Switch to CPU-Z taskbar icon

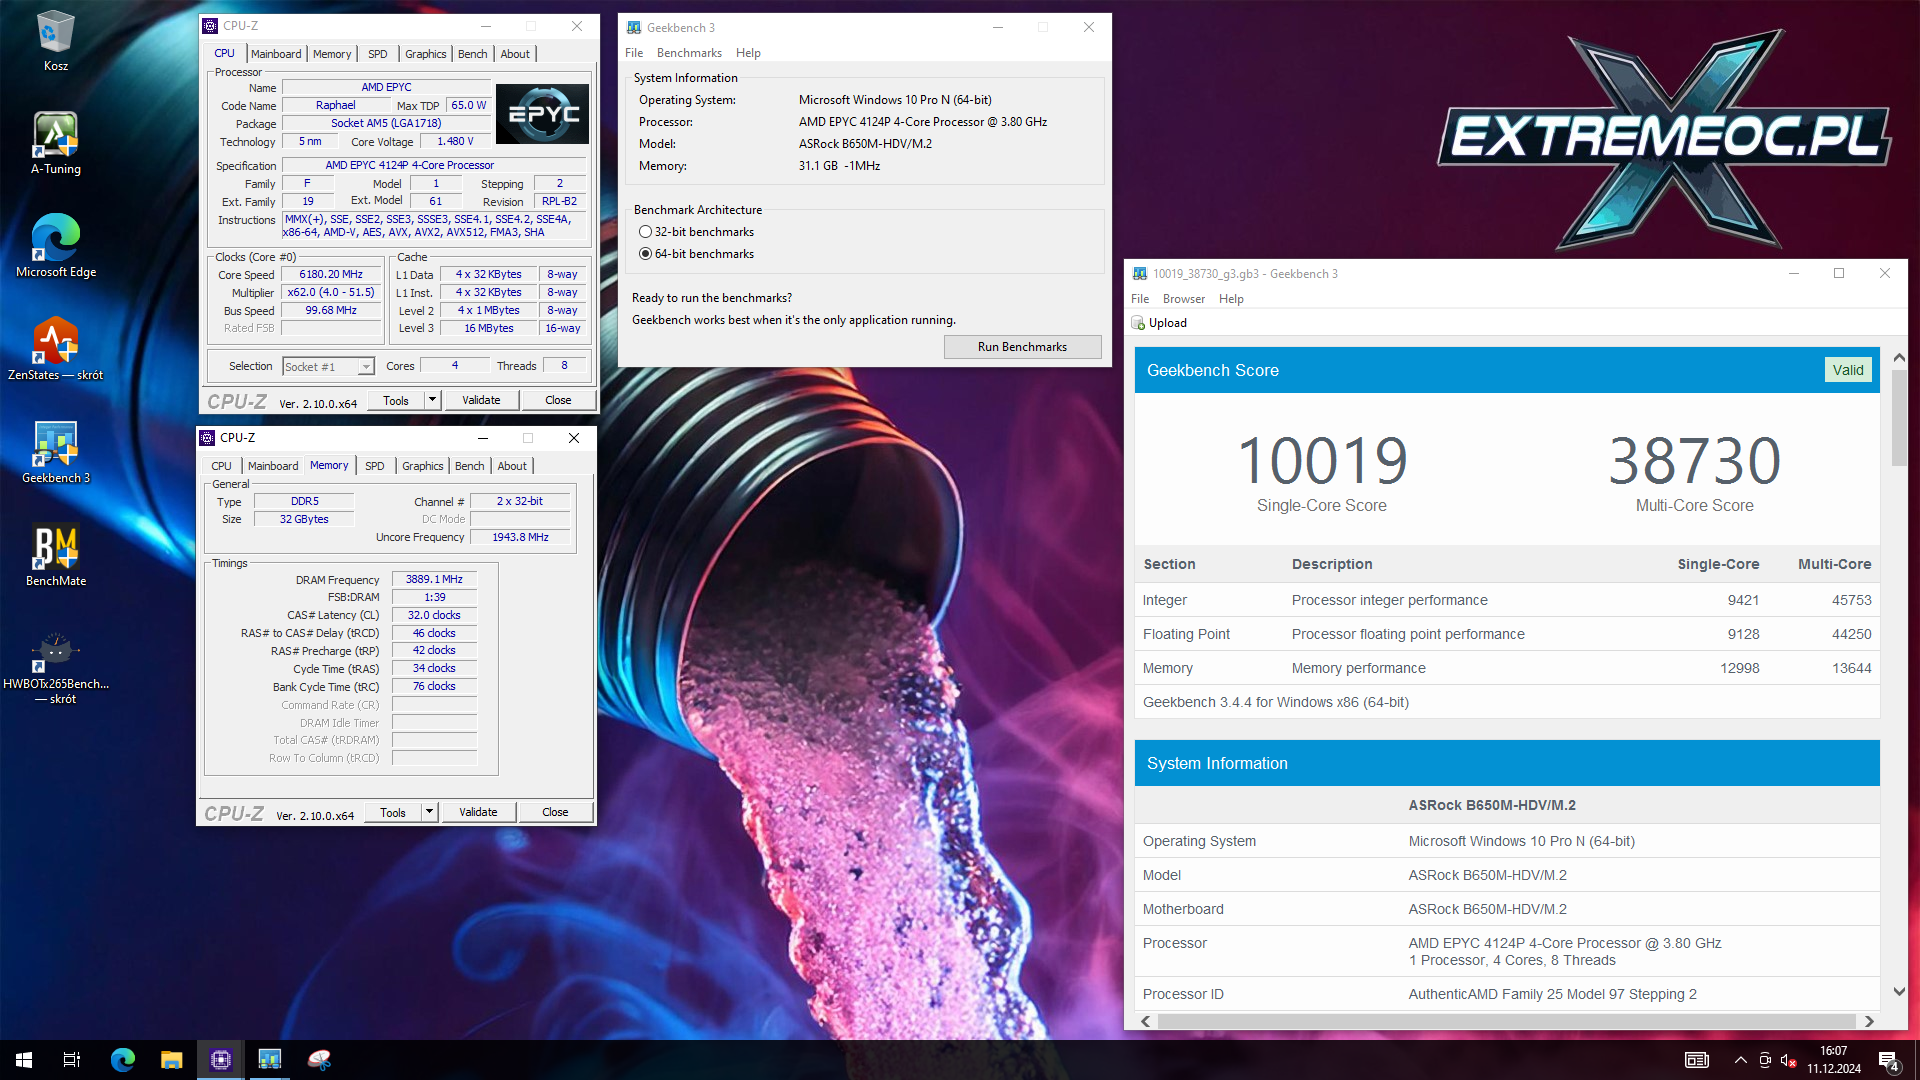[x=221, y=1060]
